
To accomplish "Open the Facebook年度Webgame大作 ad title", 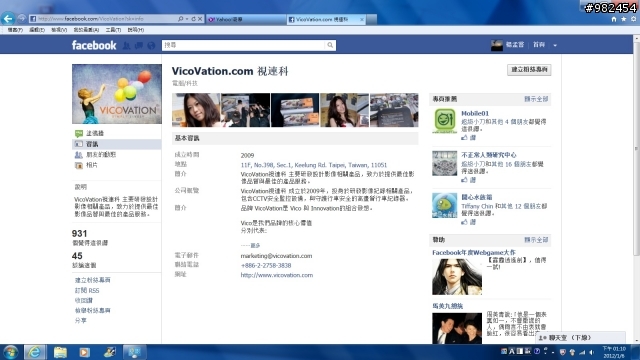I will click(474, 253).
